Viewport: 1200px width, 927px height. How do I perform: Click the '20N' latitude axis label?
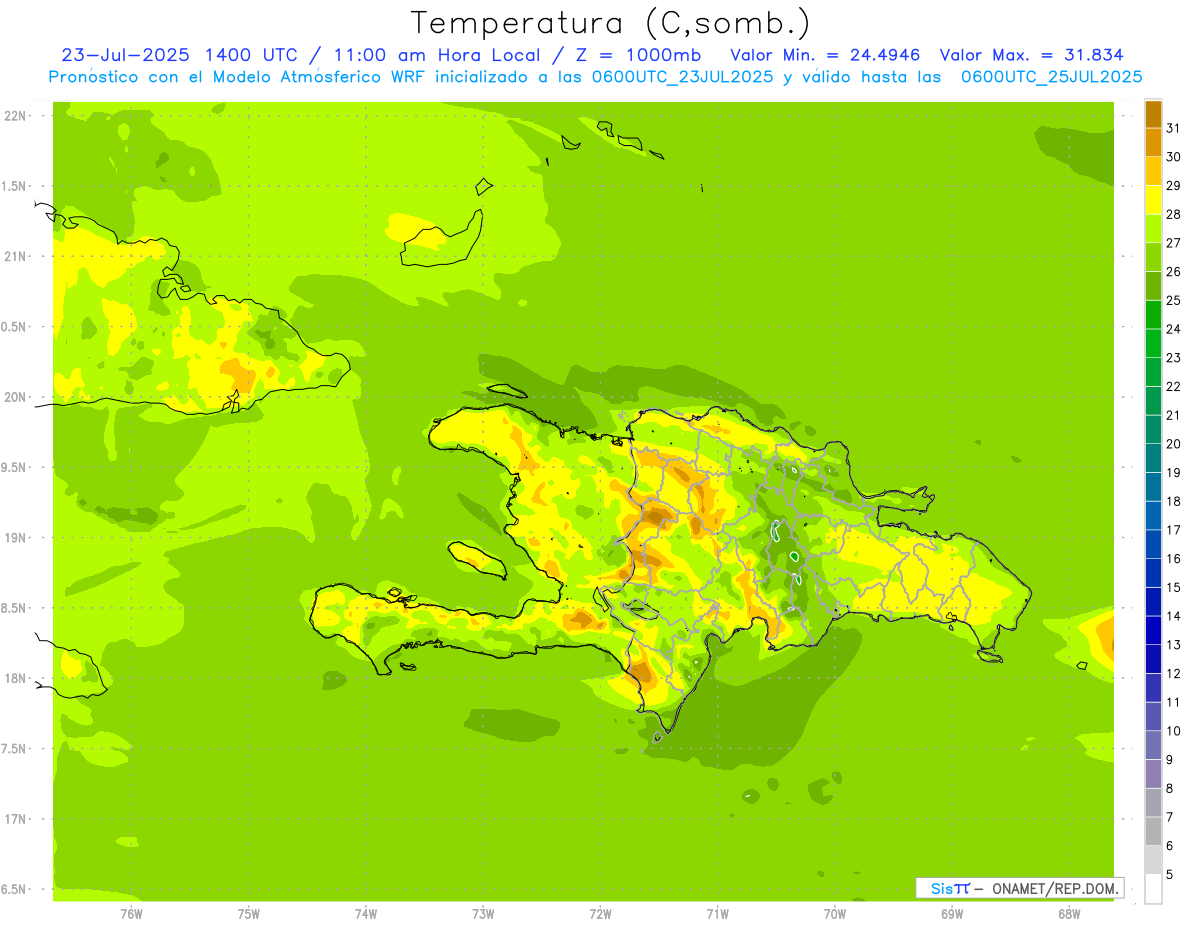coord(15,397)
